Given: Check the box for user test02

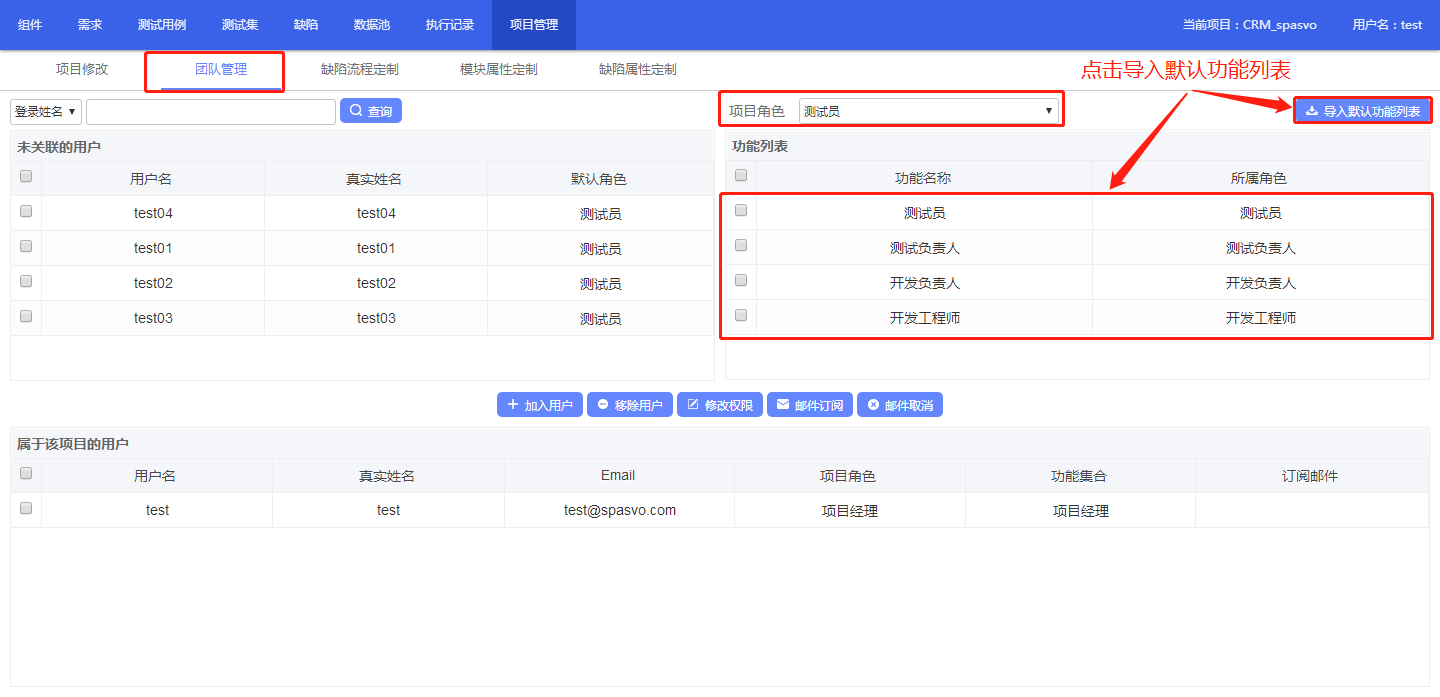Looking at the screenshot, I should tap(26, 281).
